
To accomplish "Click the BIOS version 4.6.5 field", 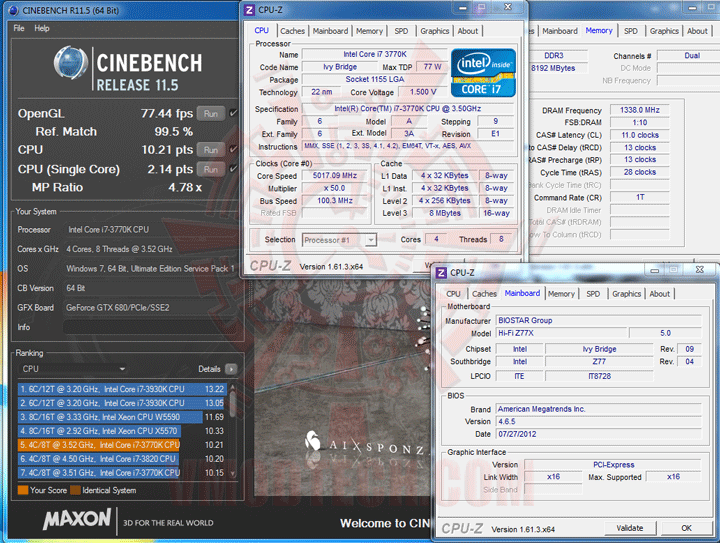I will 599,421.
